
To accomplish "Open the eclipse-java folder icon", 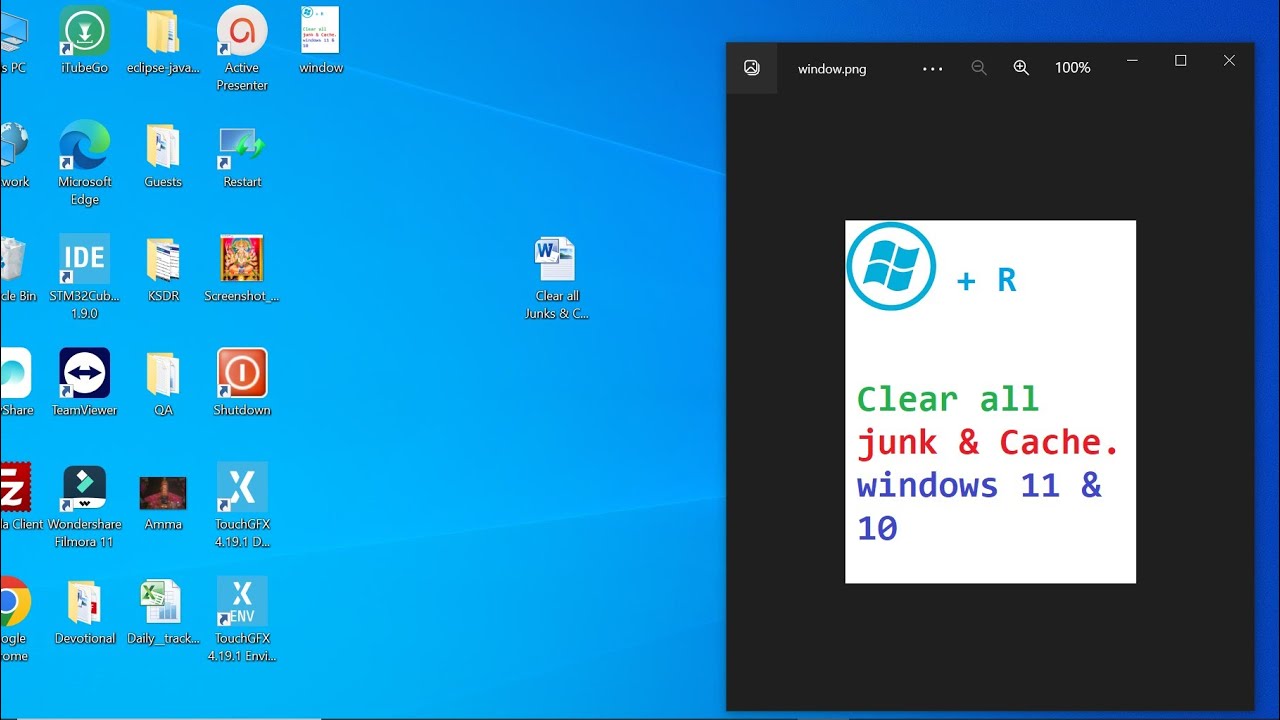I will pyautogui.click(x=163, y=40).
